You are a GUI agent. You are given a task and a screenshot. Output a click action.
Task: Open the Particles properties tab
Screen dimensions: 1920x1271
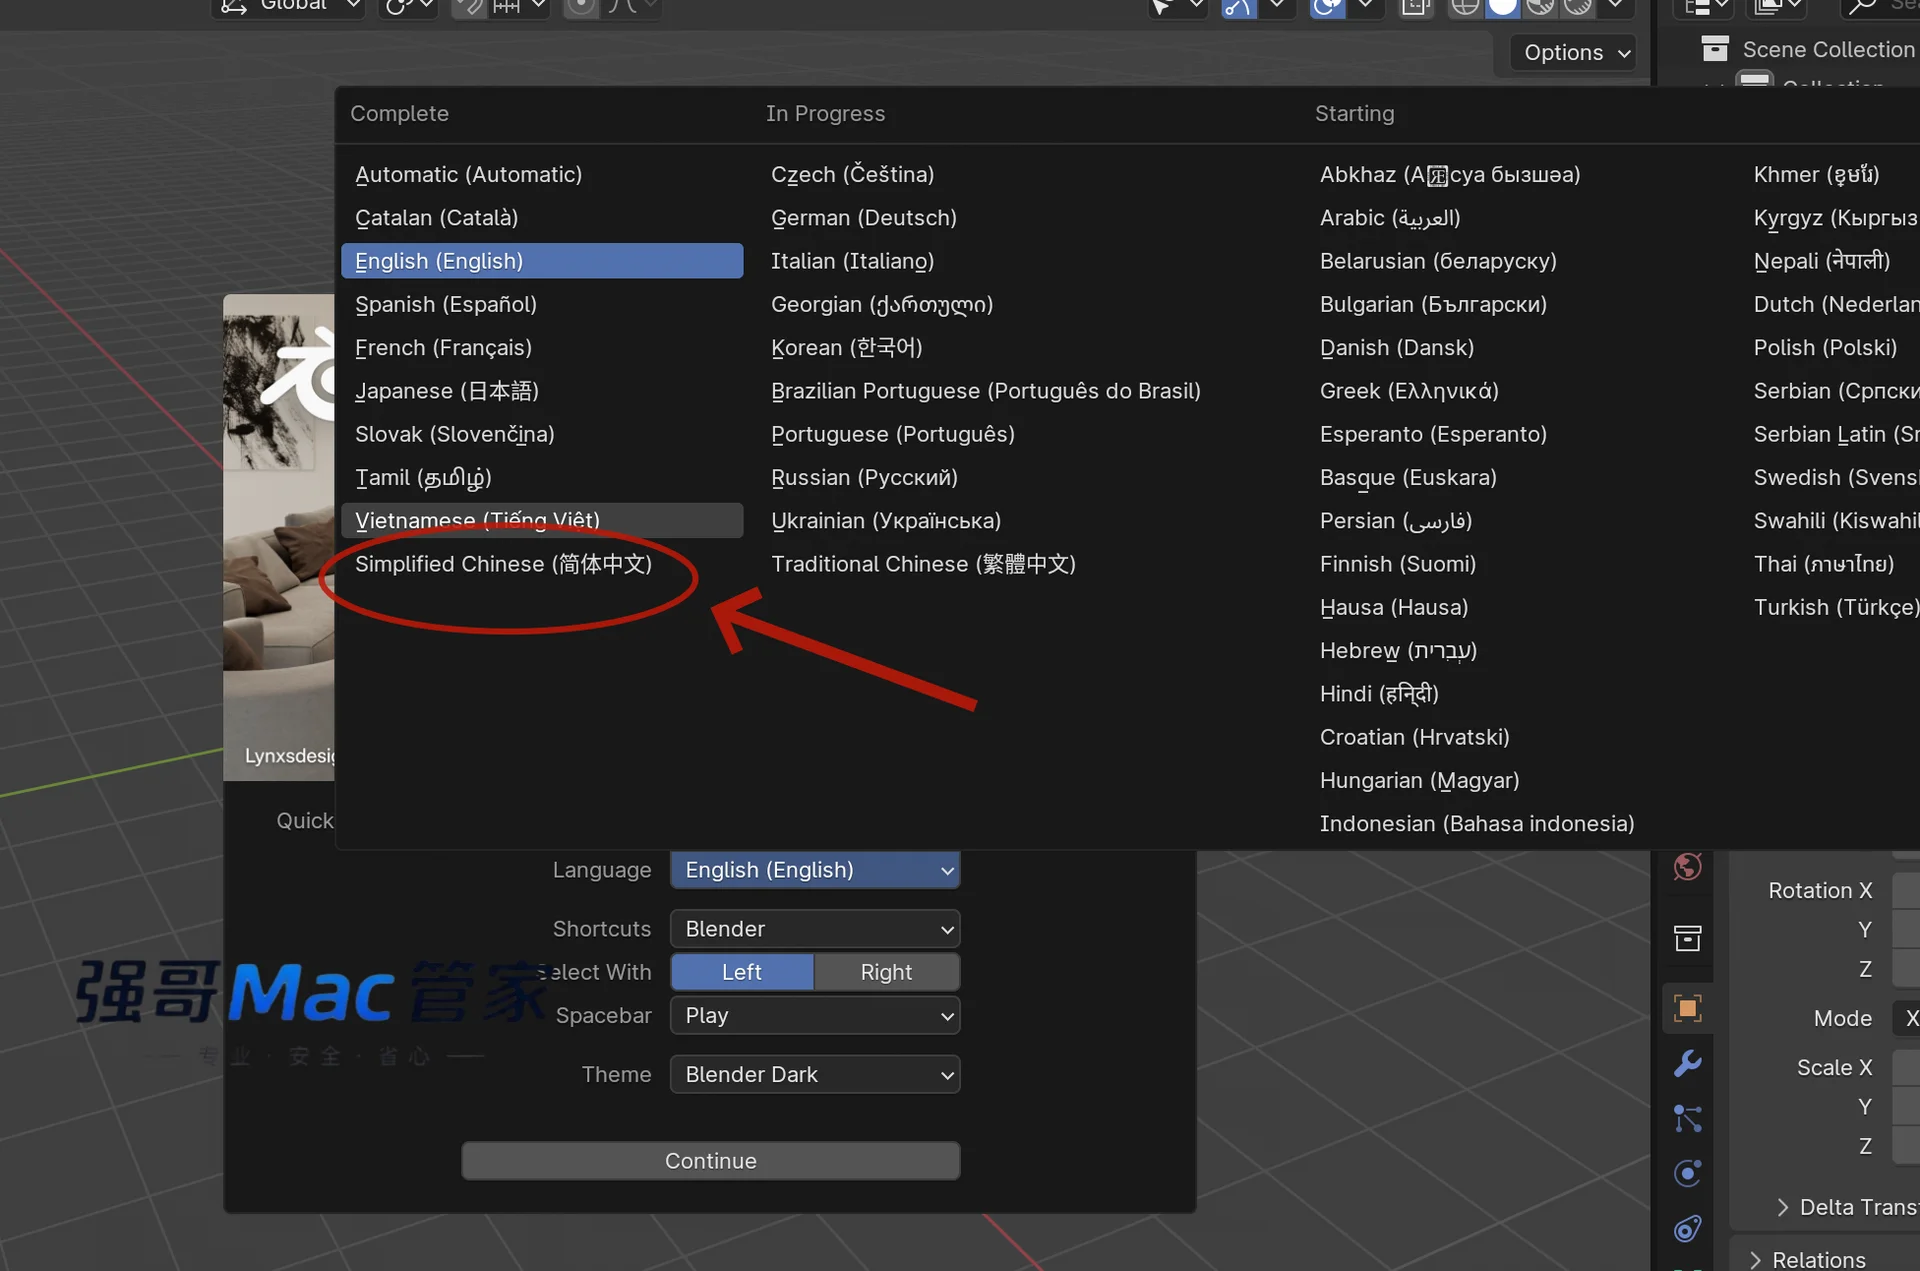(1687, 1118)
